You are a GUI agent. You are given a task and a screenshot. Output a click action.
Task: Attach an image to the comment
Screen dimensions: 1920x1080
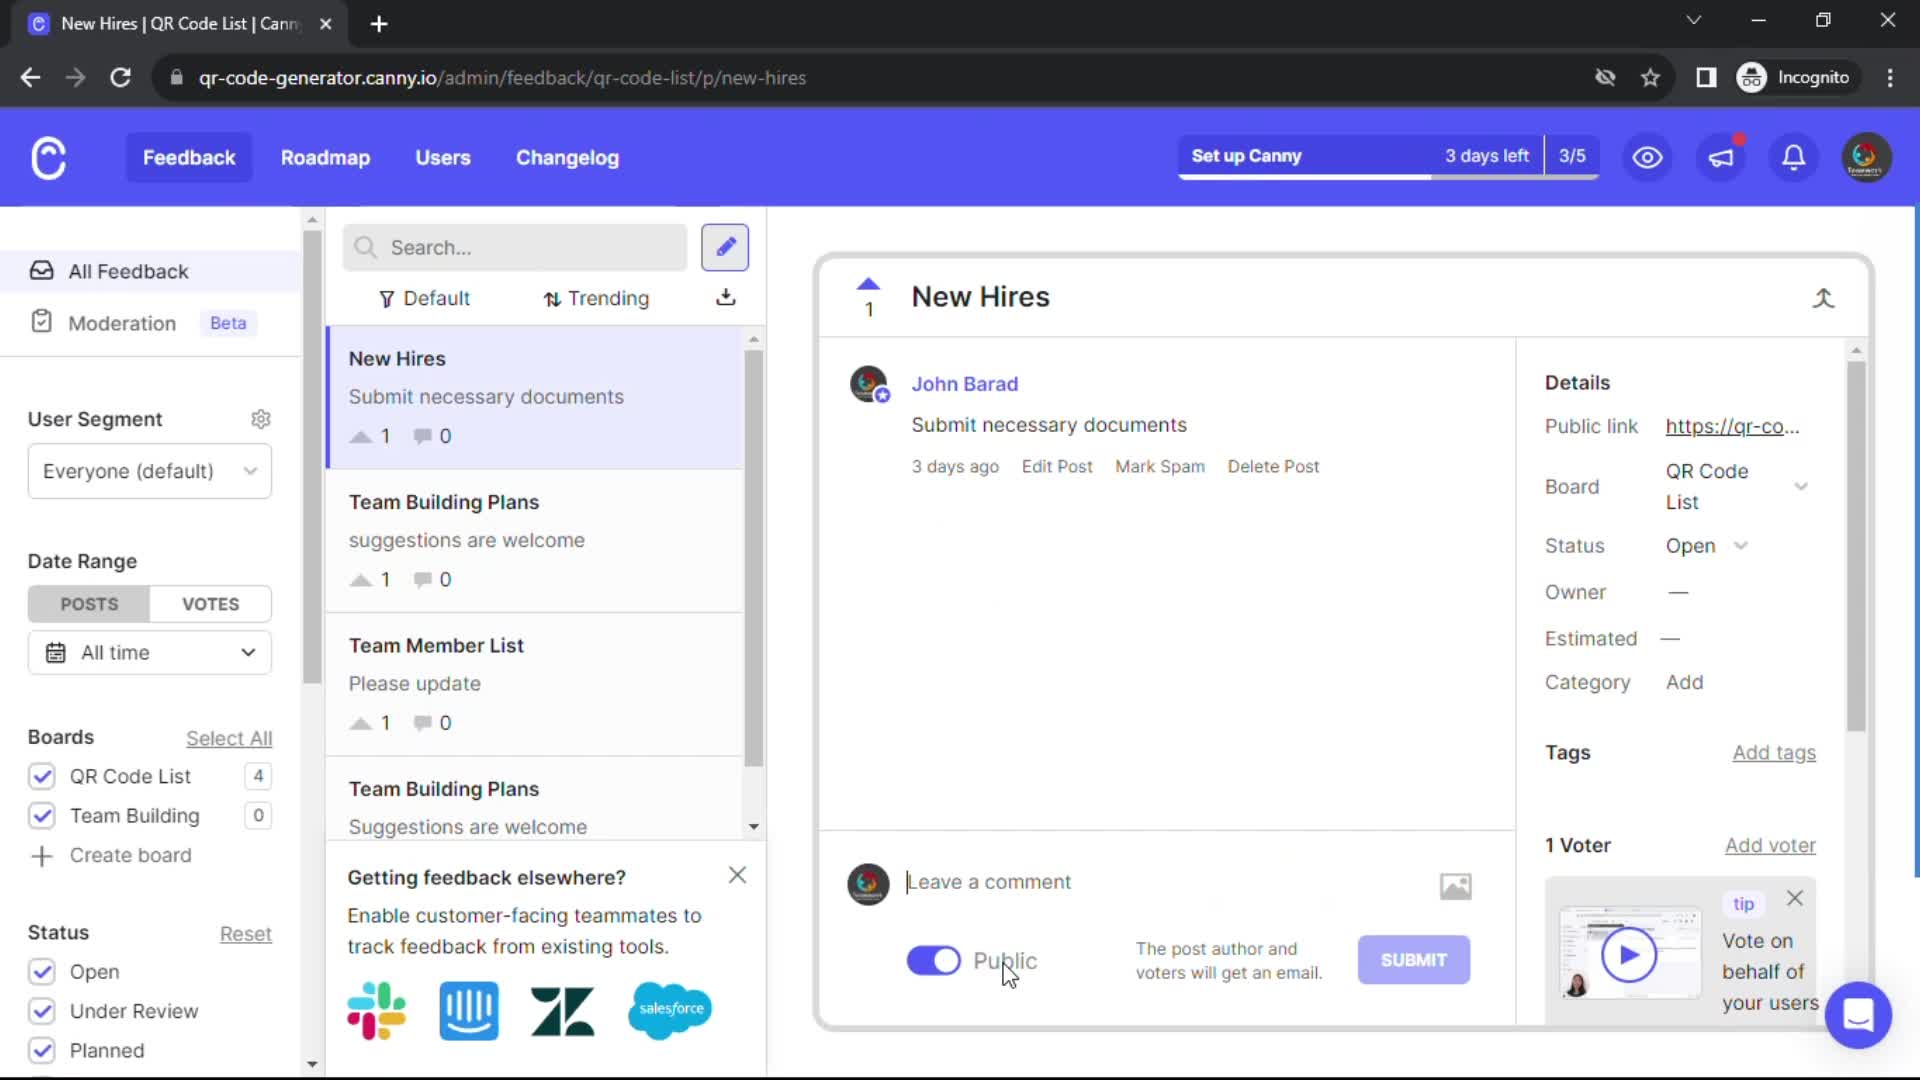coord(1455,886)
